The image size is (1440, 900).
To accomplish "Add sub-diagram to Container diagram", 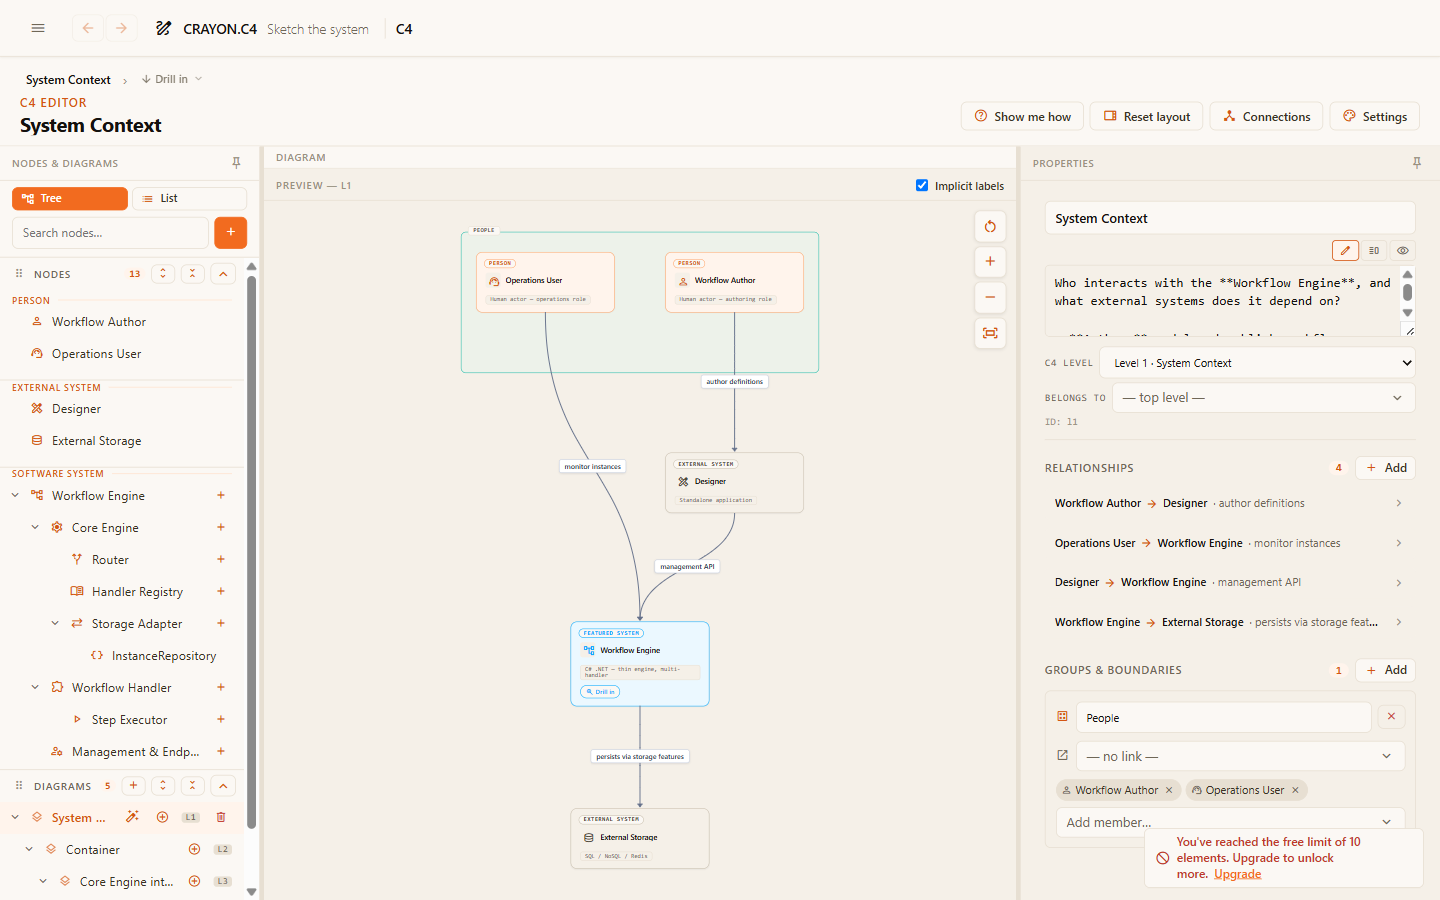I will point(195,849).
